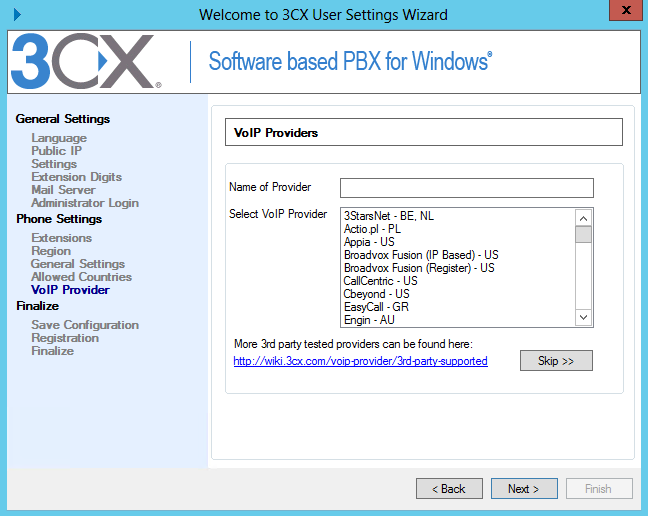Click the VoIP Providers panel header
The height and width of the screenshot is (516, 648).
[424, 132]
